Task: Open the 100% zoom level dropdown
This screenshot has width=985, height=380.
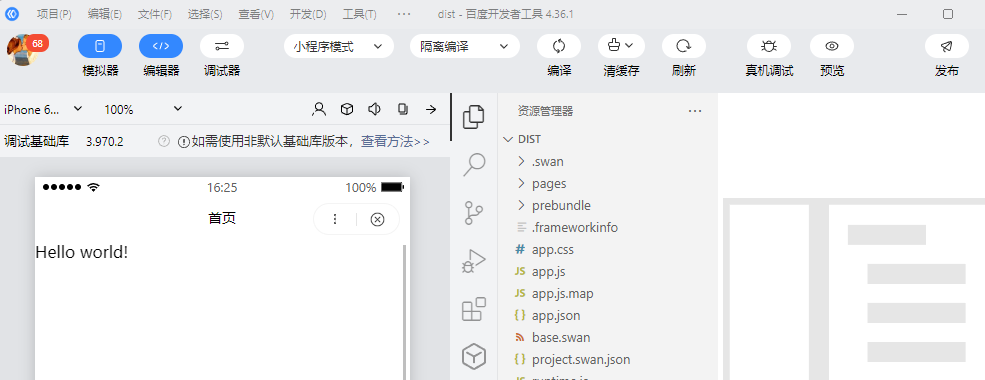Action: point(143,109)
